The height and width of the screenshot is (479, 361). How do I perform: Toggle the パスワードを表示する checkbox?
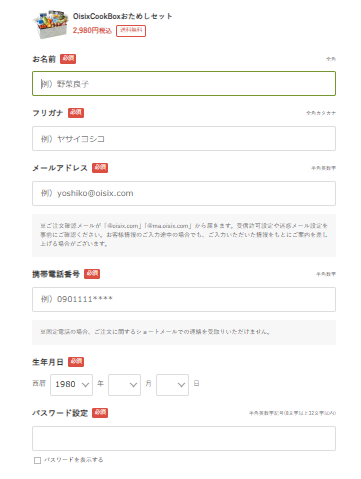tap(37, 460)
